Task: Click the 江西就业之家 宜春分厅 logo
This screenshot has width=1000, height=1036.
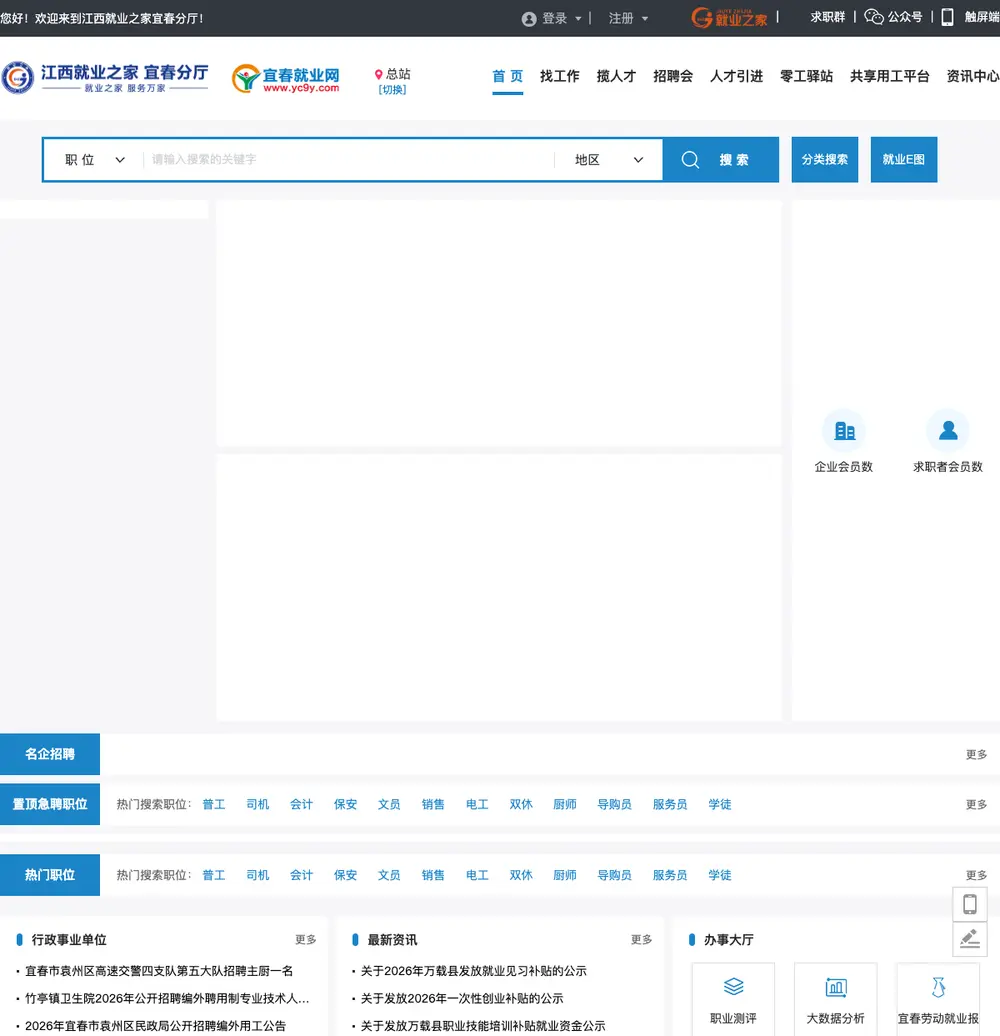Action: [105, 78]
